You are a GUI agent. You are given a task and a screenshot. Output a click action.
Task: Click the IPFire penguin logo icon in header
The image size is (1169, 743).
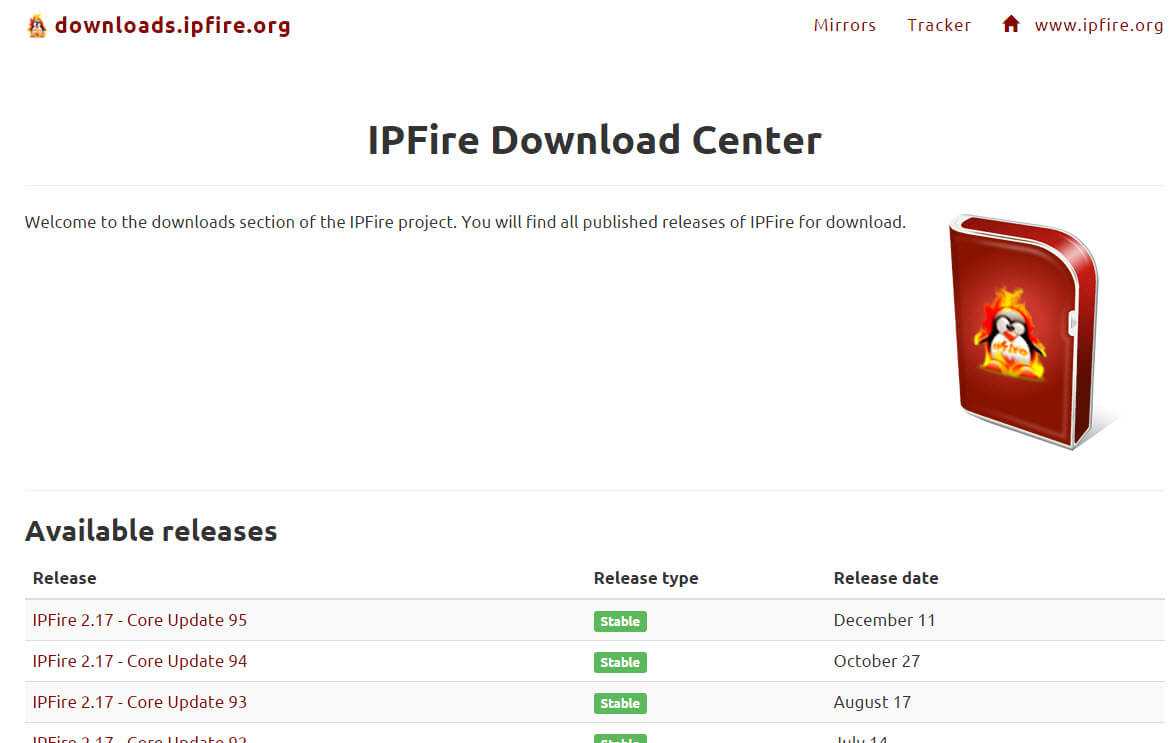pos(37,26)
